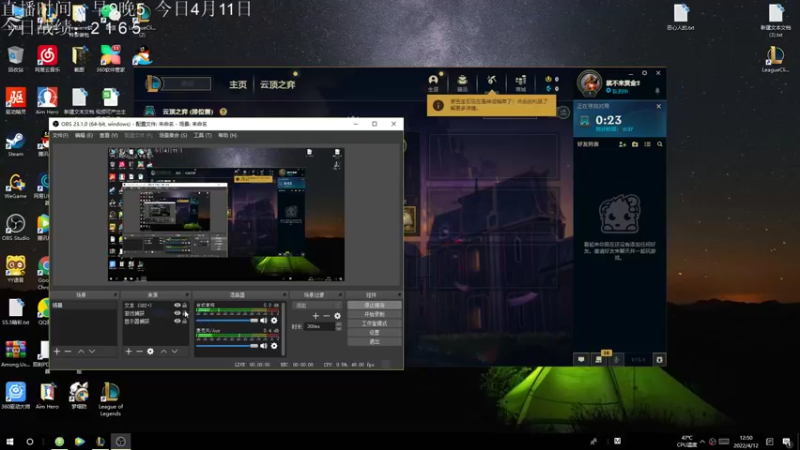Toggle voice microphone icon in League client
The image size is (800, 450).
click(x=616, y=360)
